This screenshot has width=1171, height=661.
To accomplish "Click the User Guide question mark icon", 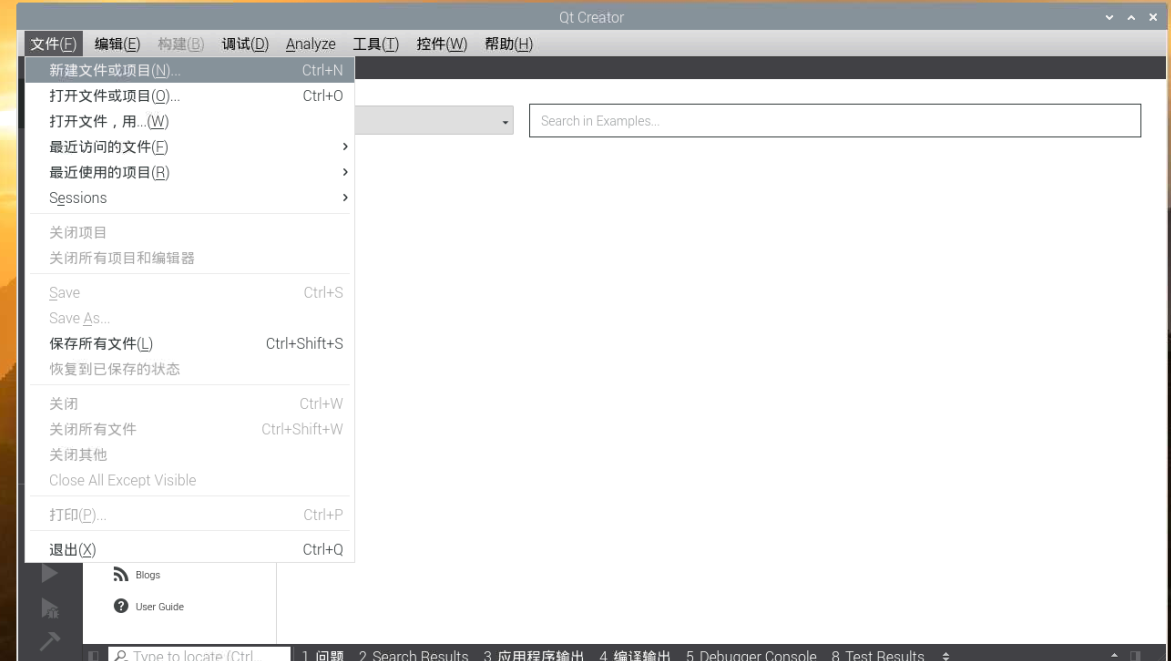I will click(x=120, y=606).
